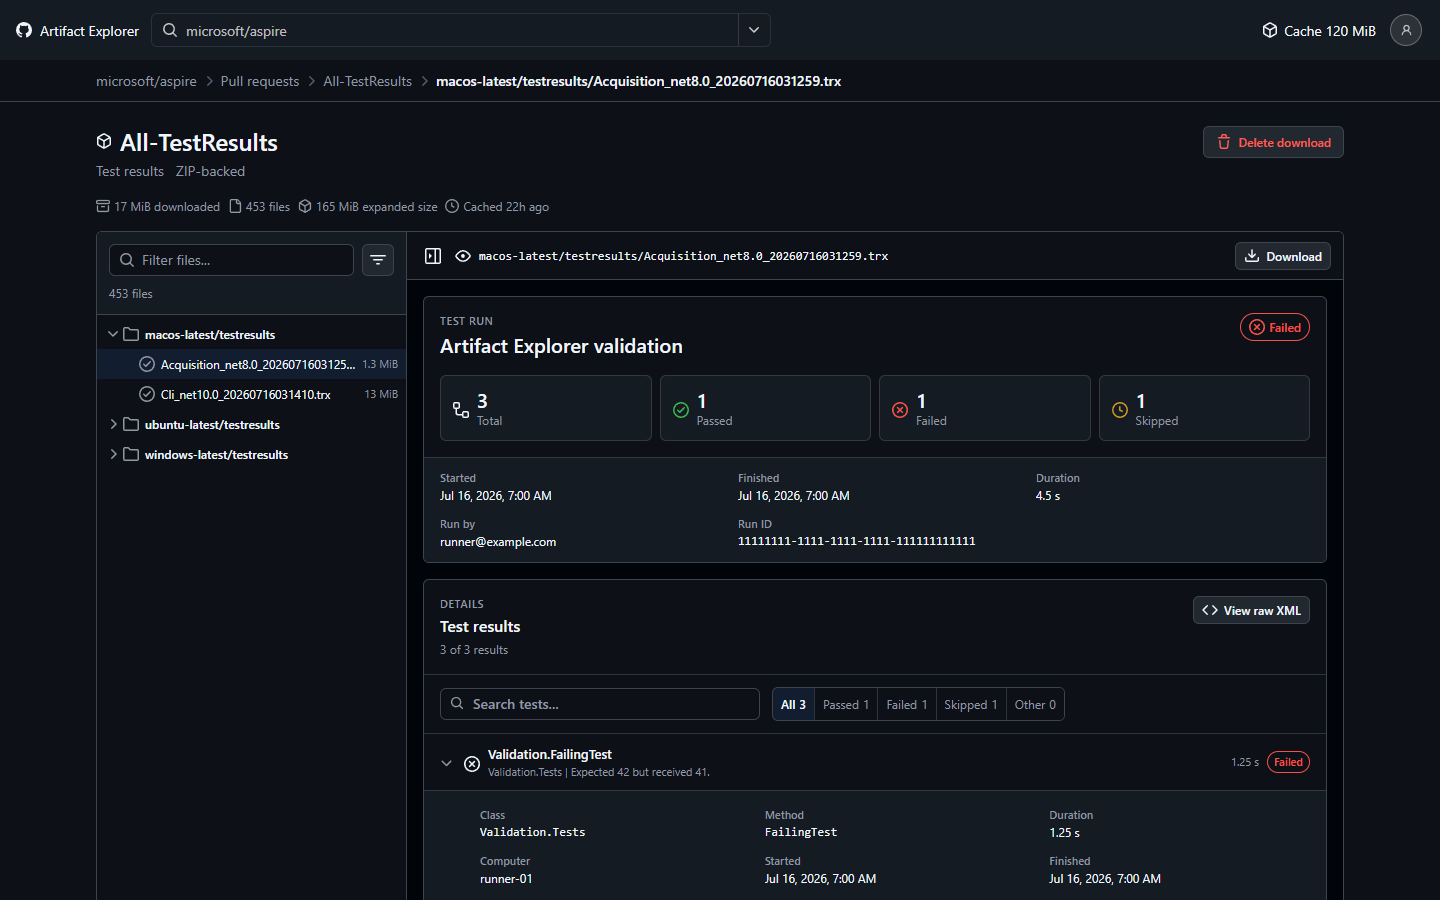Click the Passed tests card
This screenshot has height=900, width=1440.
(x=765, y=408)
